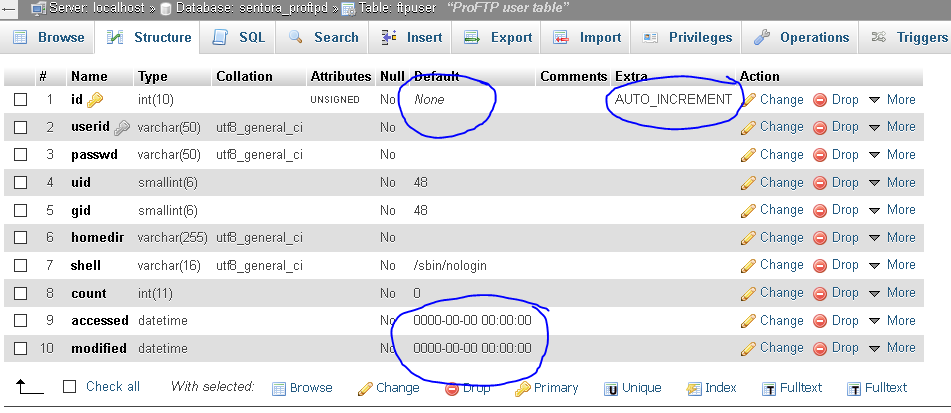Click the red Drop icon for modified row

pos(820,348)
